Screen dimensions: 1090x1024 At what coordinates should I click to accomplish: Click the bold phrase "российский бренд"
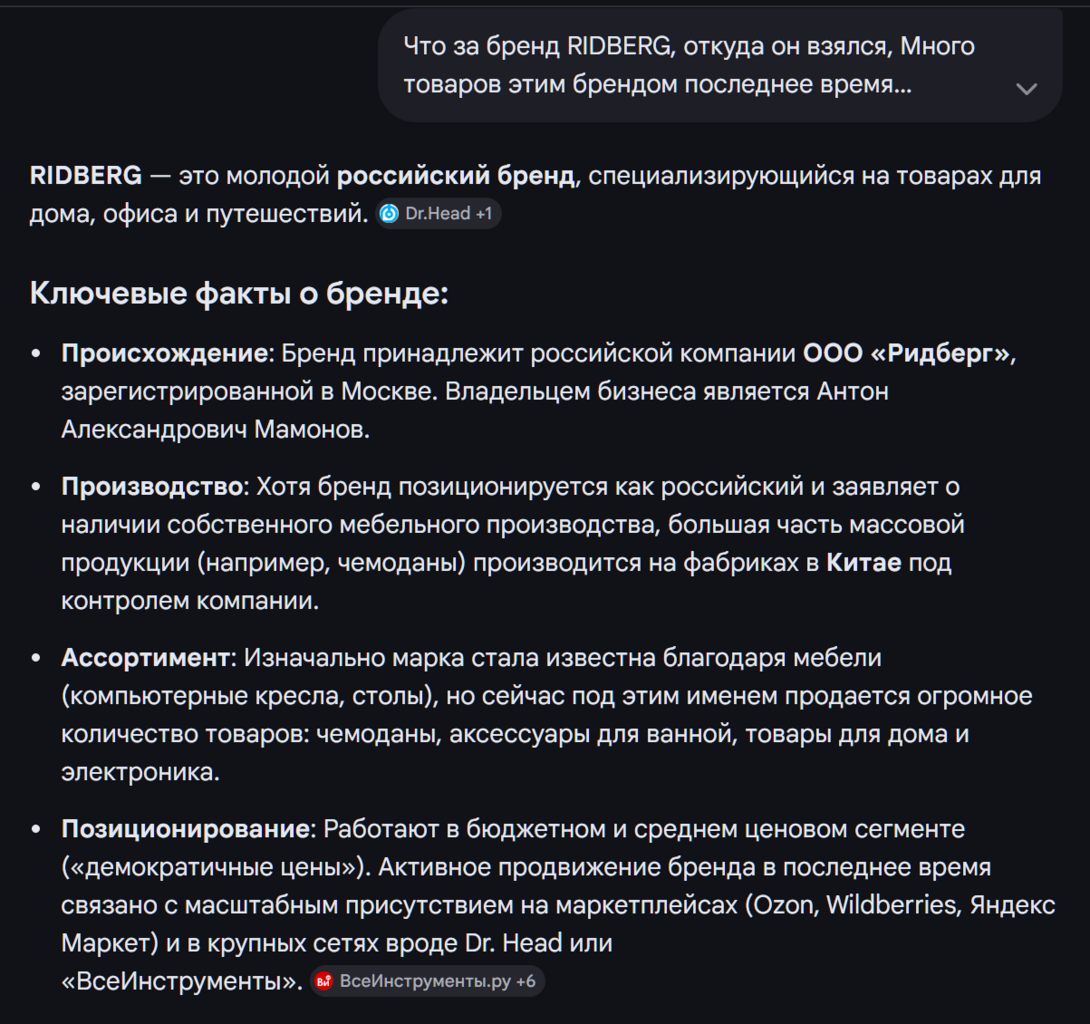point(455,176)
